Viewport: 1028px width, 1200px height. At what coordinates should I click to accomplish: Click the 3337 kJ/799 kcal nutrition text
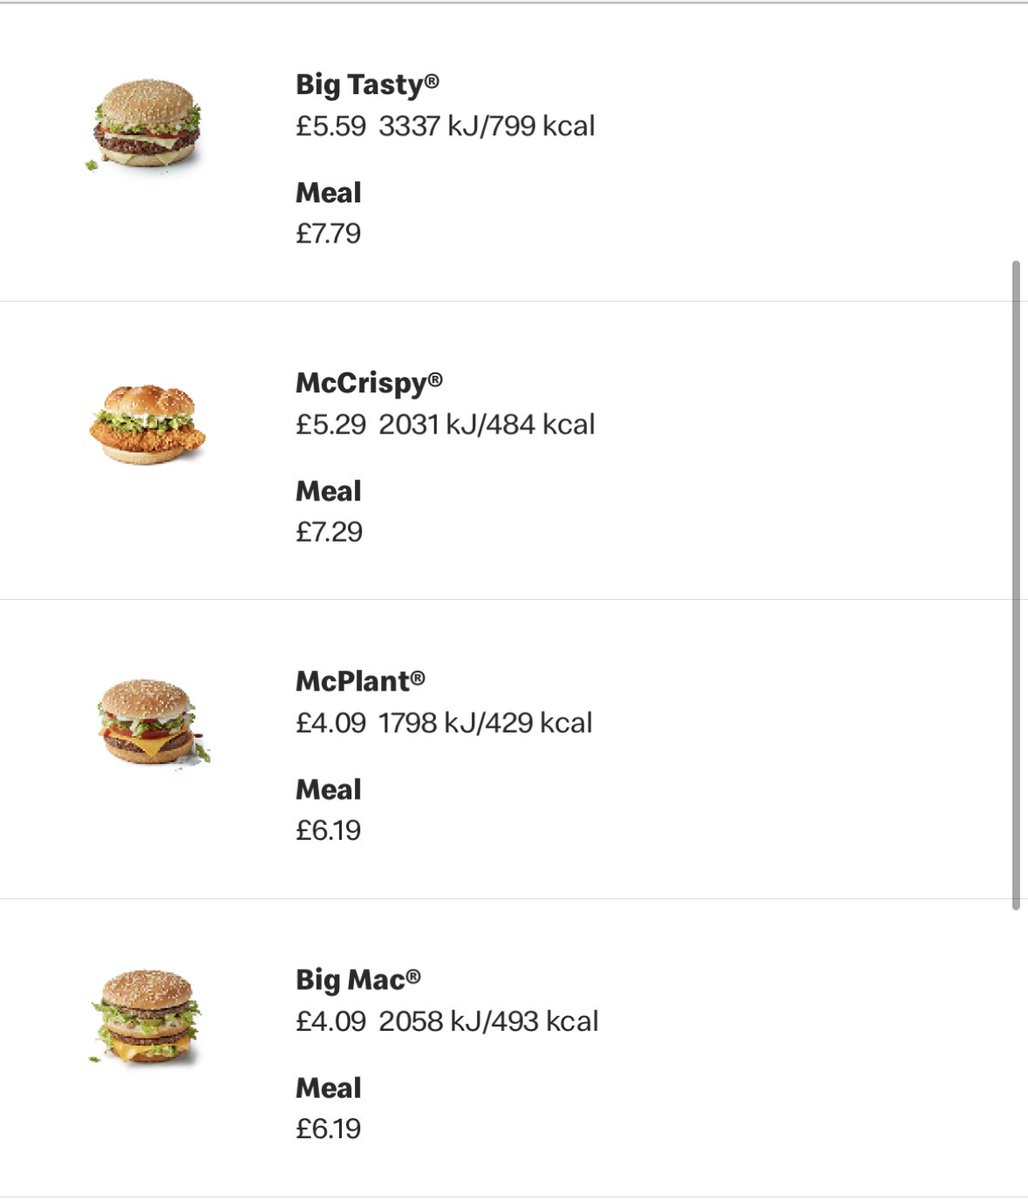487,126
